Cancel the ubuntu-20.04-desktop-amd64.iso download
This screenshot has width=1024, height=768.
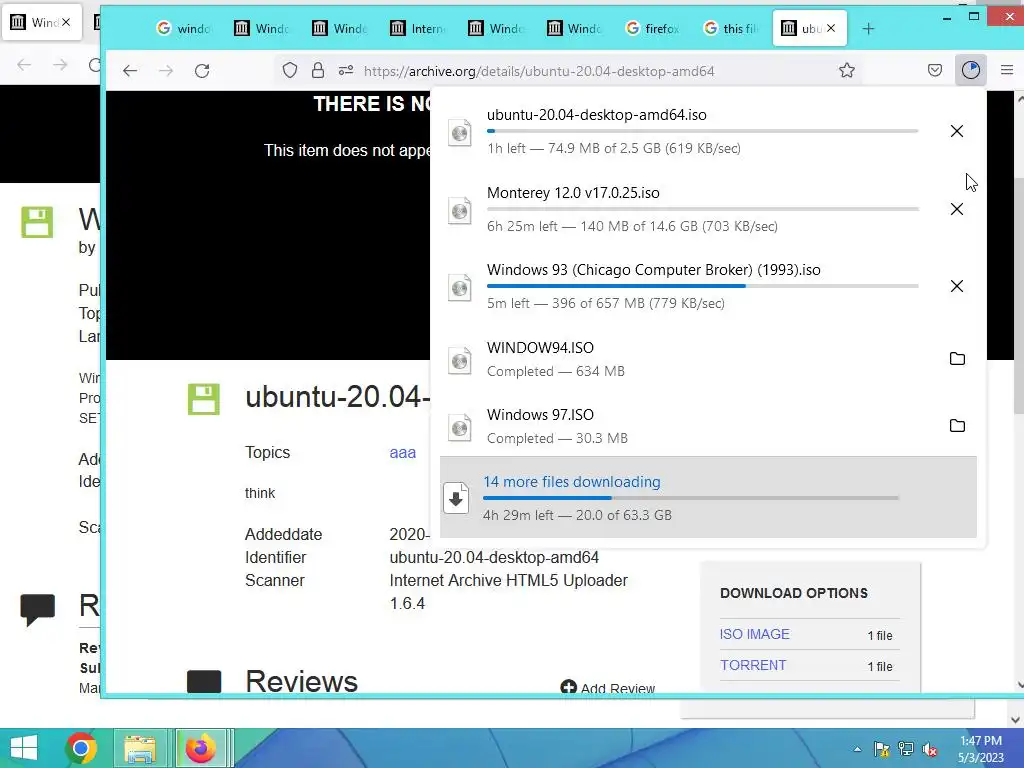(957, 131)
